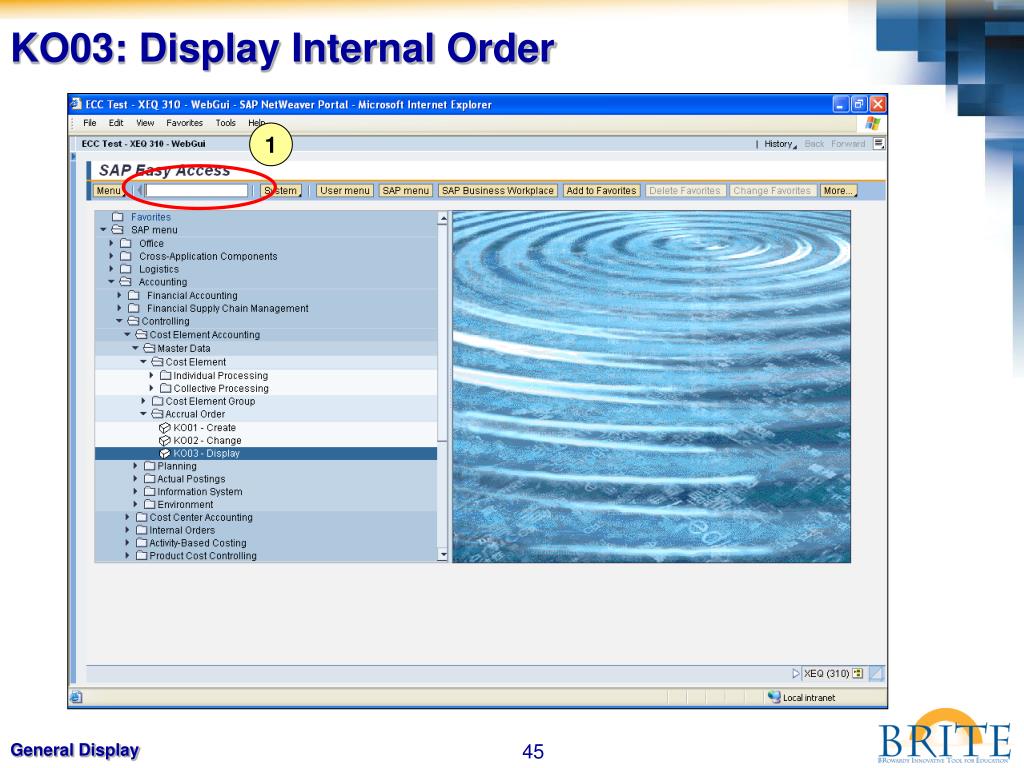The width and height of the screenshot is (1024, 768).
Task: Click the Windows flag logo in the menu bar
Action: pos(872,123)
